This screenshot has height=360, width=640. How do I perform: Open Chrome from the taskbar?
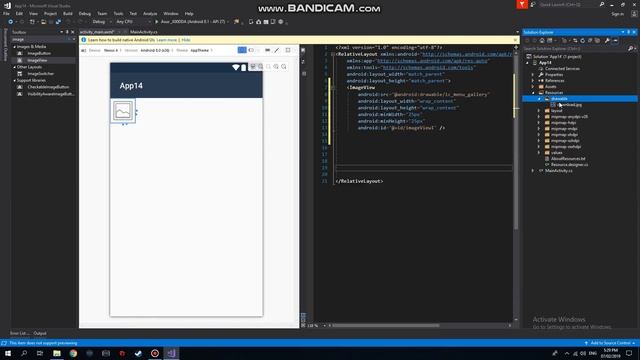(x=73, y=353)
